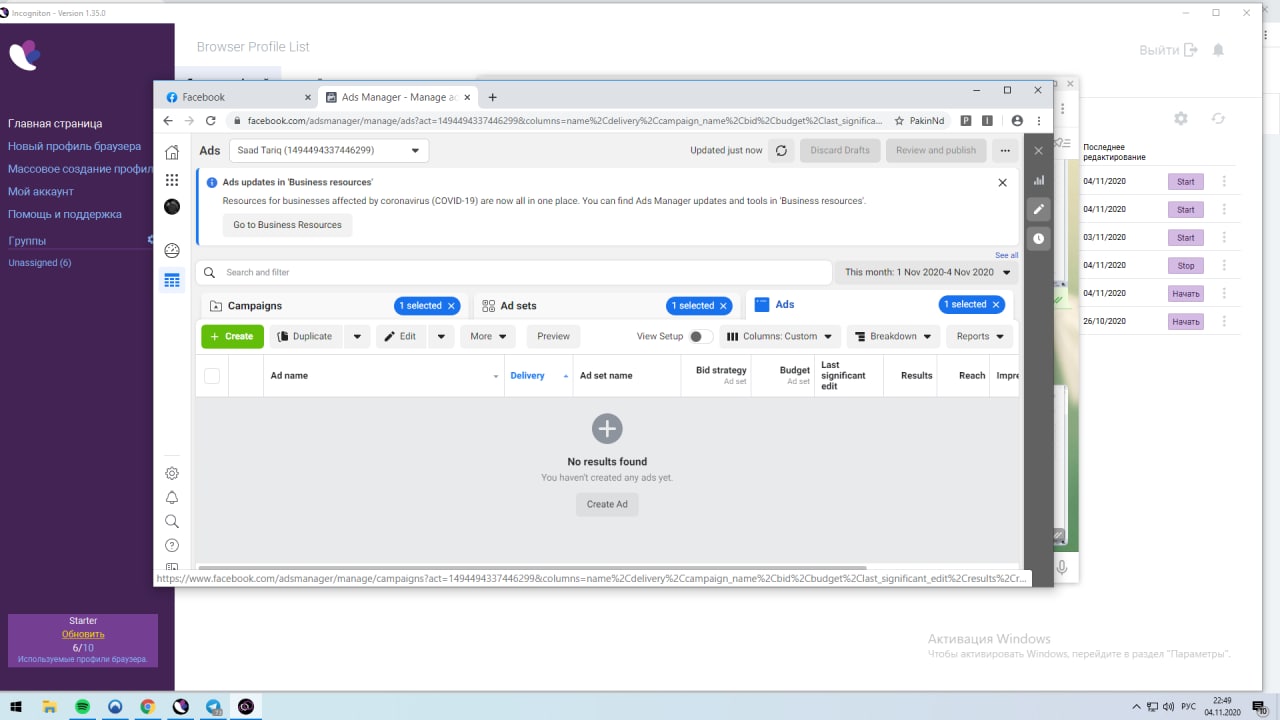Open the Breakdown dropdown
Viewport: 1280px width, 720px height.
point(893,336)
